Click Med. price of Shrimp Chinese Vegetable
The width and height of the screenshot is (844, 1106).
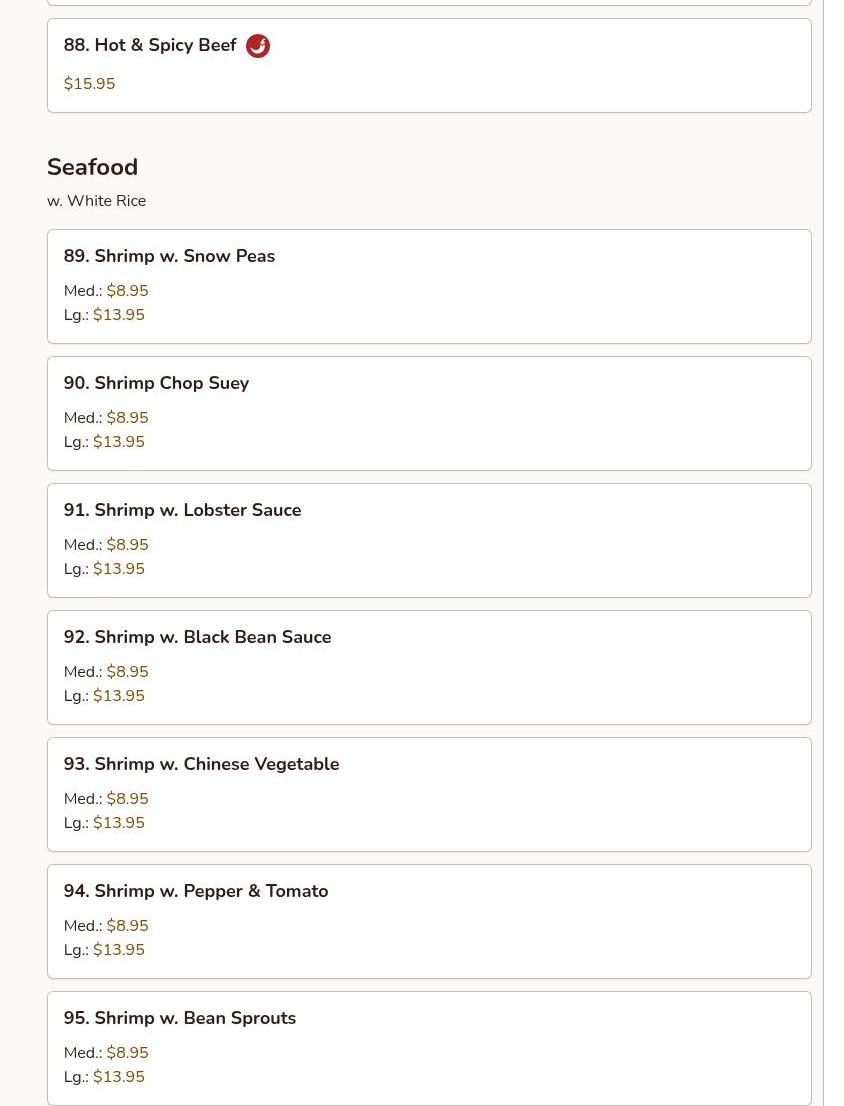pos(127,799)
